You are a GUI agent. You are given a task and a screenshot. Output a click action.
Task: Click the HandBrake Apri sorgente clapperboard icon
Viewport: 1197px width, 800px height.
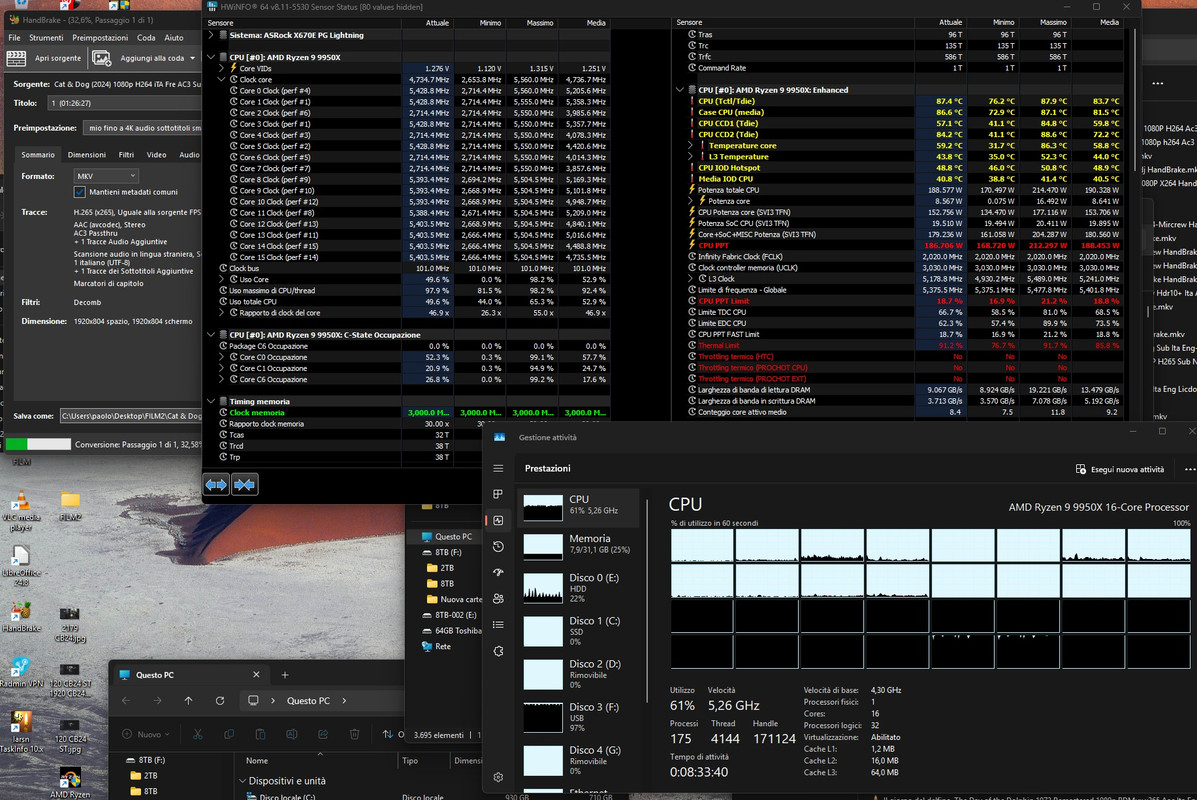pyautogui.click(x=16, y=58)
